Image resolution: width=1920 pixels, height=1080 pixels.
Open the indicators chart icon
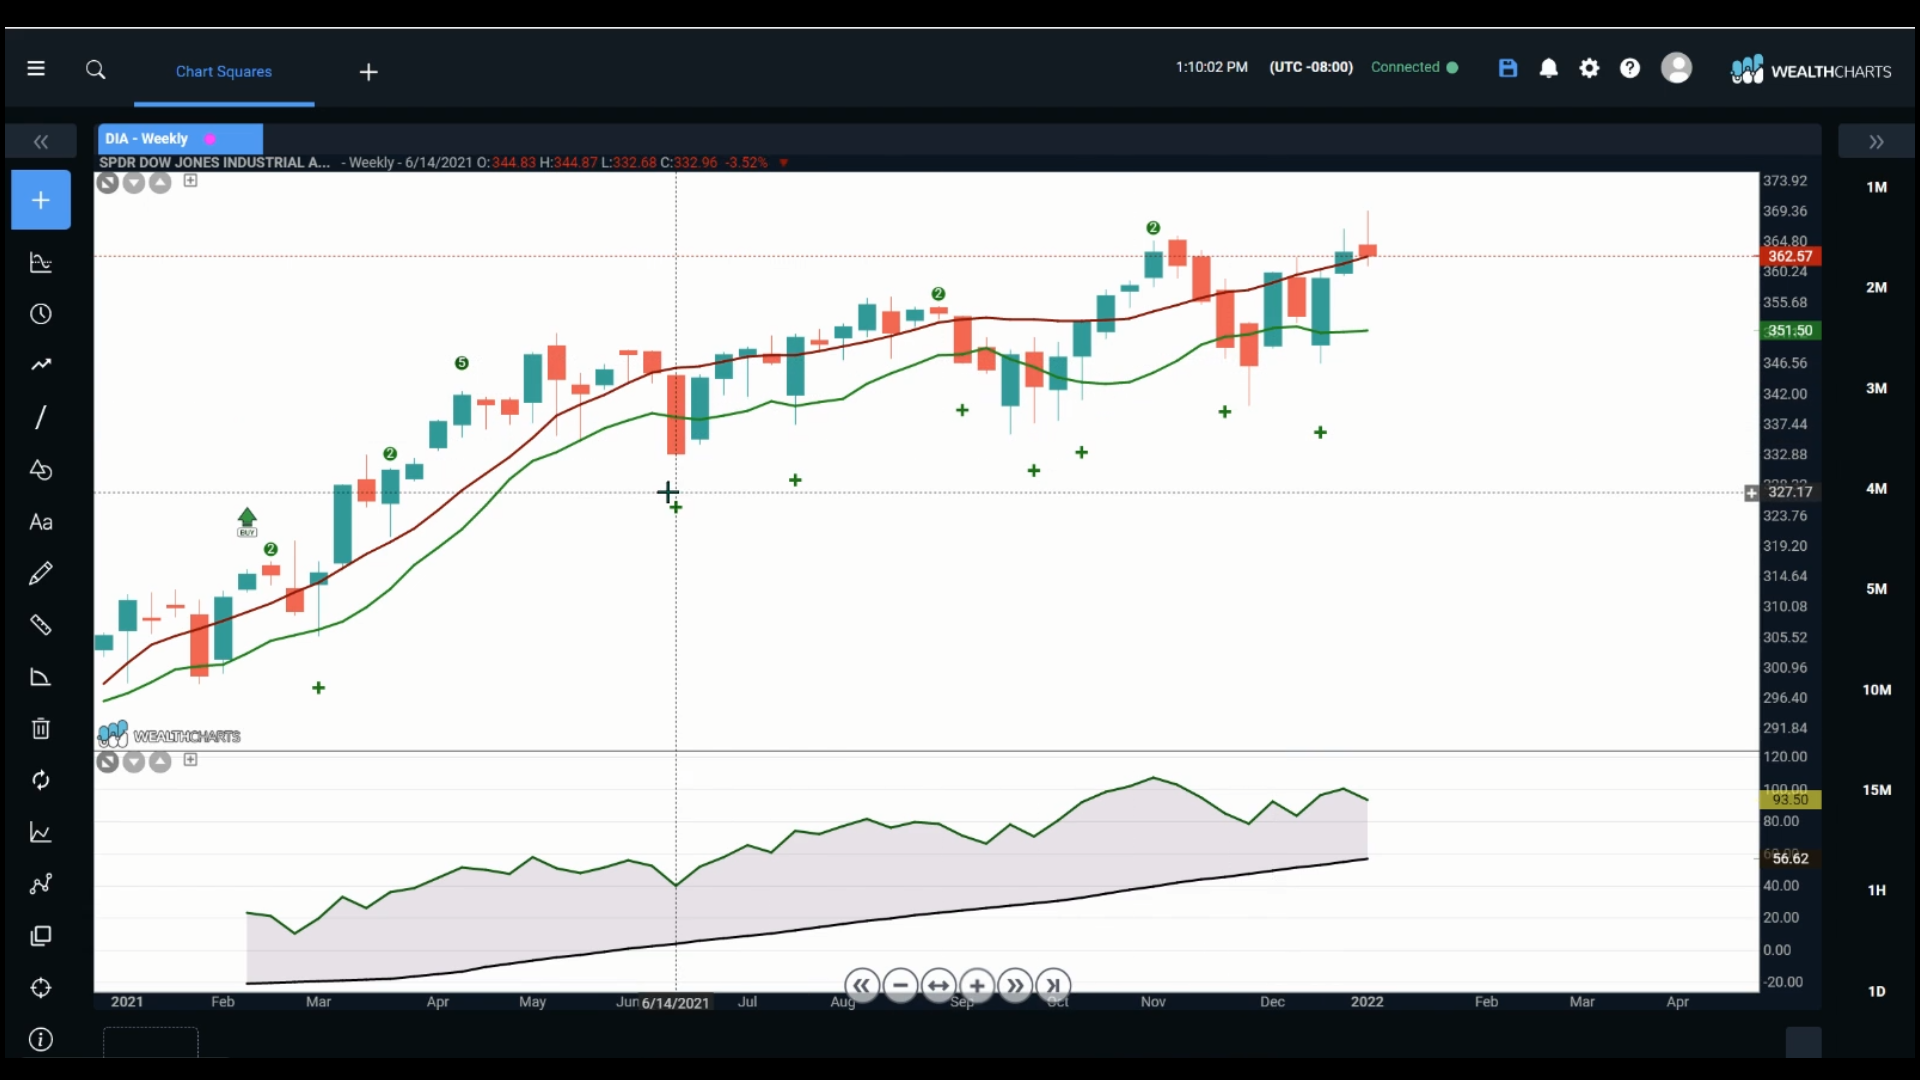click(x=41, y=262)
